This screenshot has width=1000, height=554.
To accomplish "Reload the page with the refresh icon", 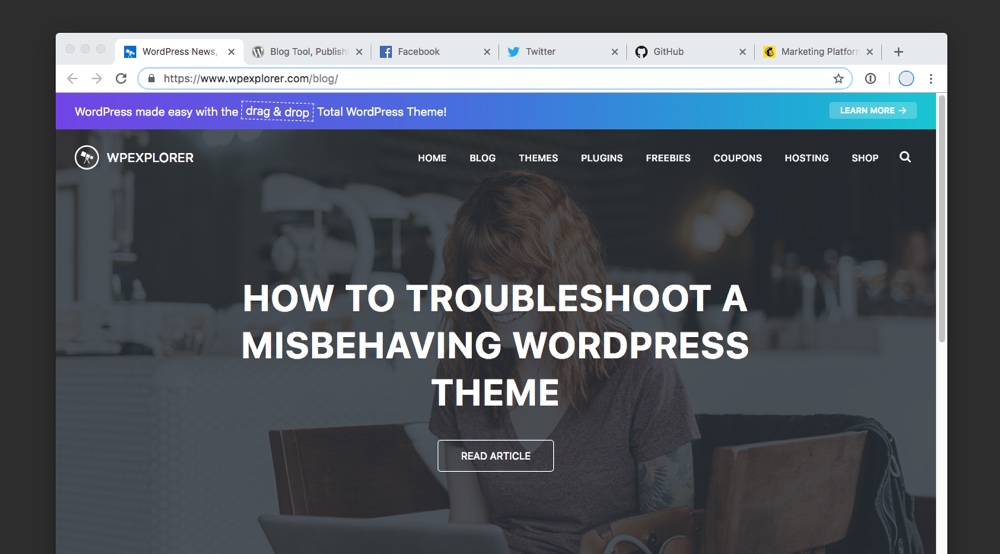I will (x=121, y=78).
